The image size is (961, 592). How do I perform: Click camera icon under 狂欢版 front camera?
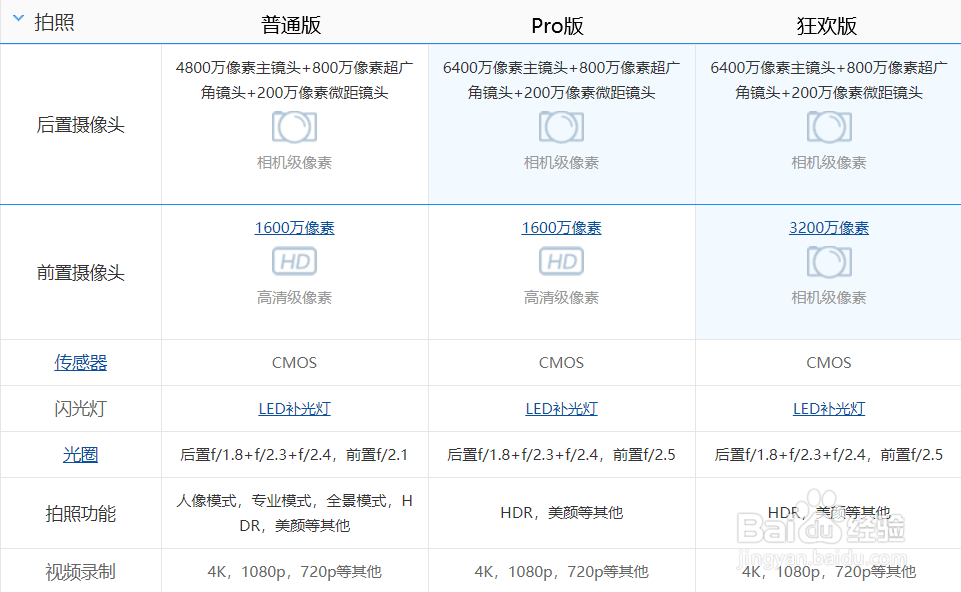tap(829, 262)
